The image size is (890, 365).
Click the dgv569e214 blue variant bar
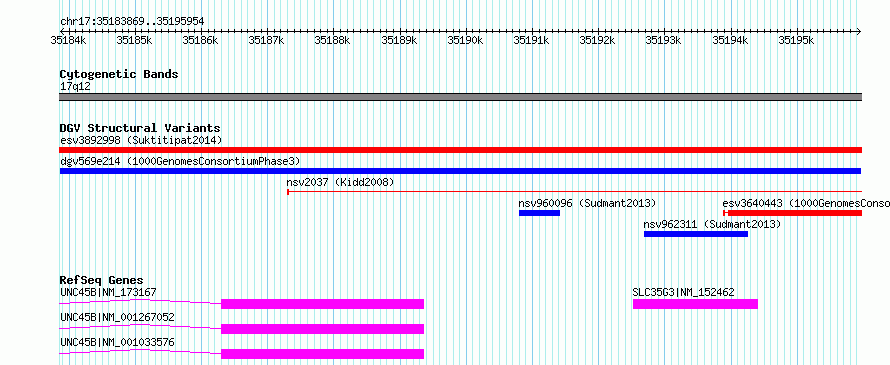click(x=460, y=171)
